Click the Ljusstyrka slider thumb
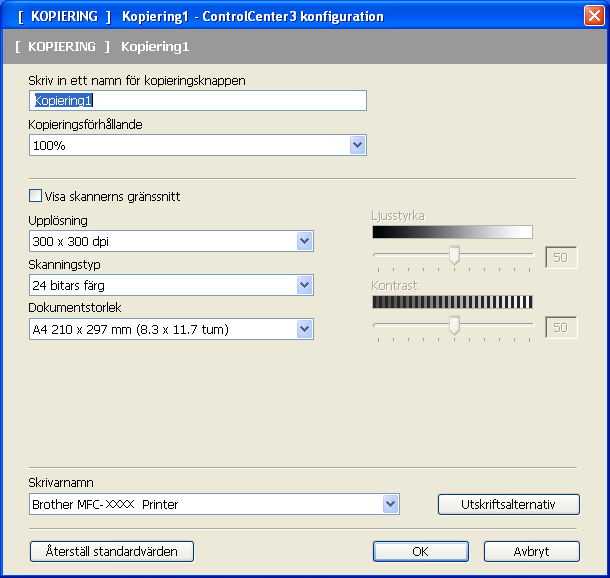This screenshot has height=578, width=610. point(454,255)
